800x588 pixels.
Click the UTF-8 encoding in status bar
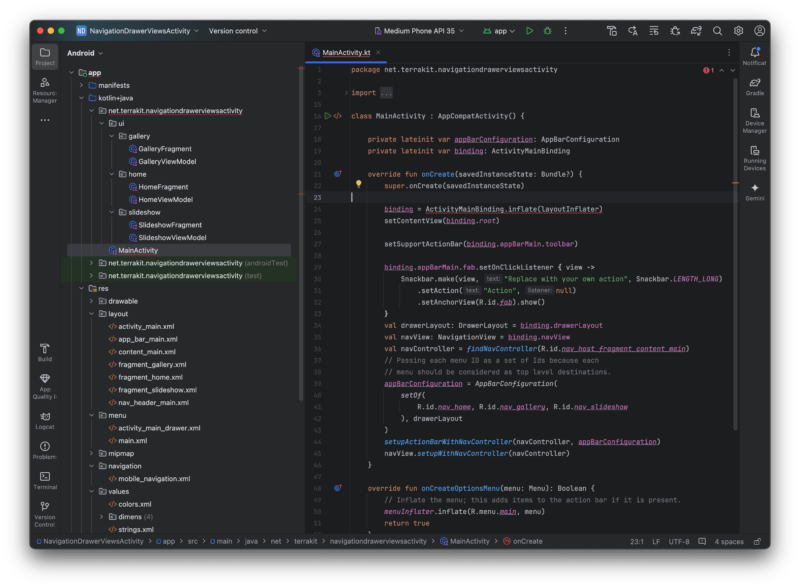679,541
